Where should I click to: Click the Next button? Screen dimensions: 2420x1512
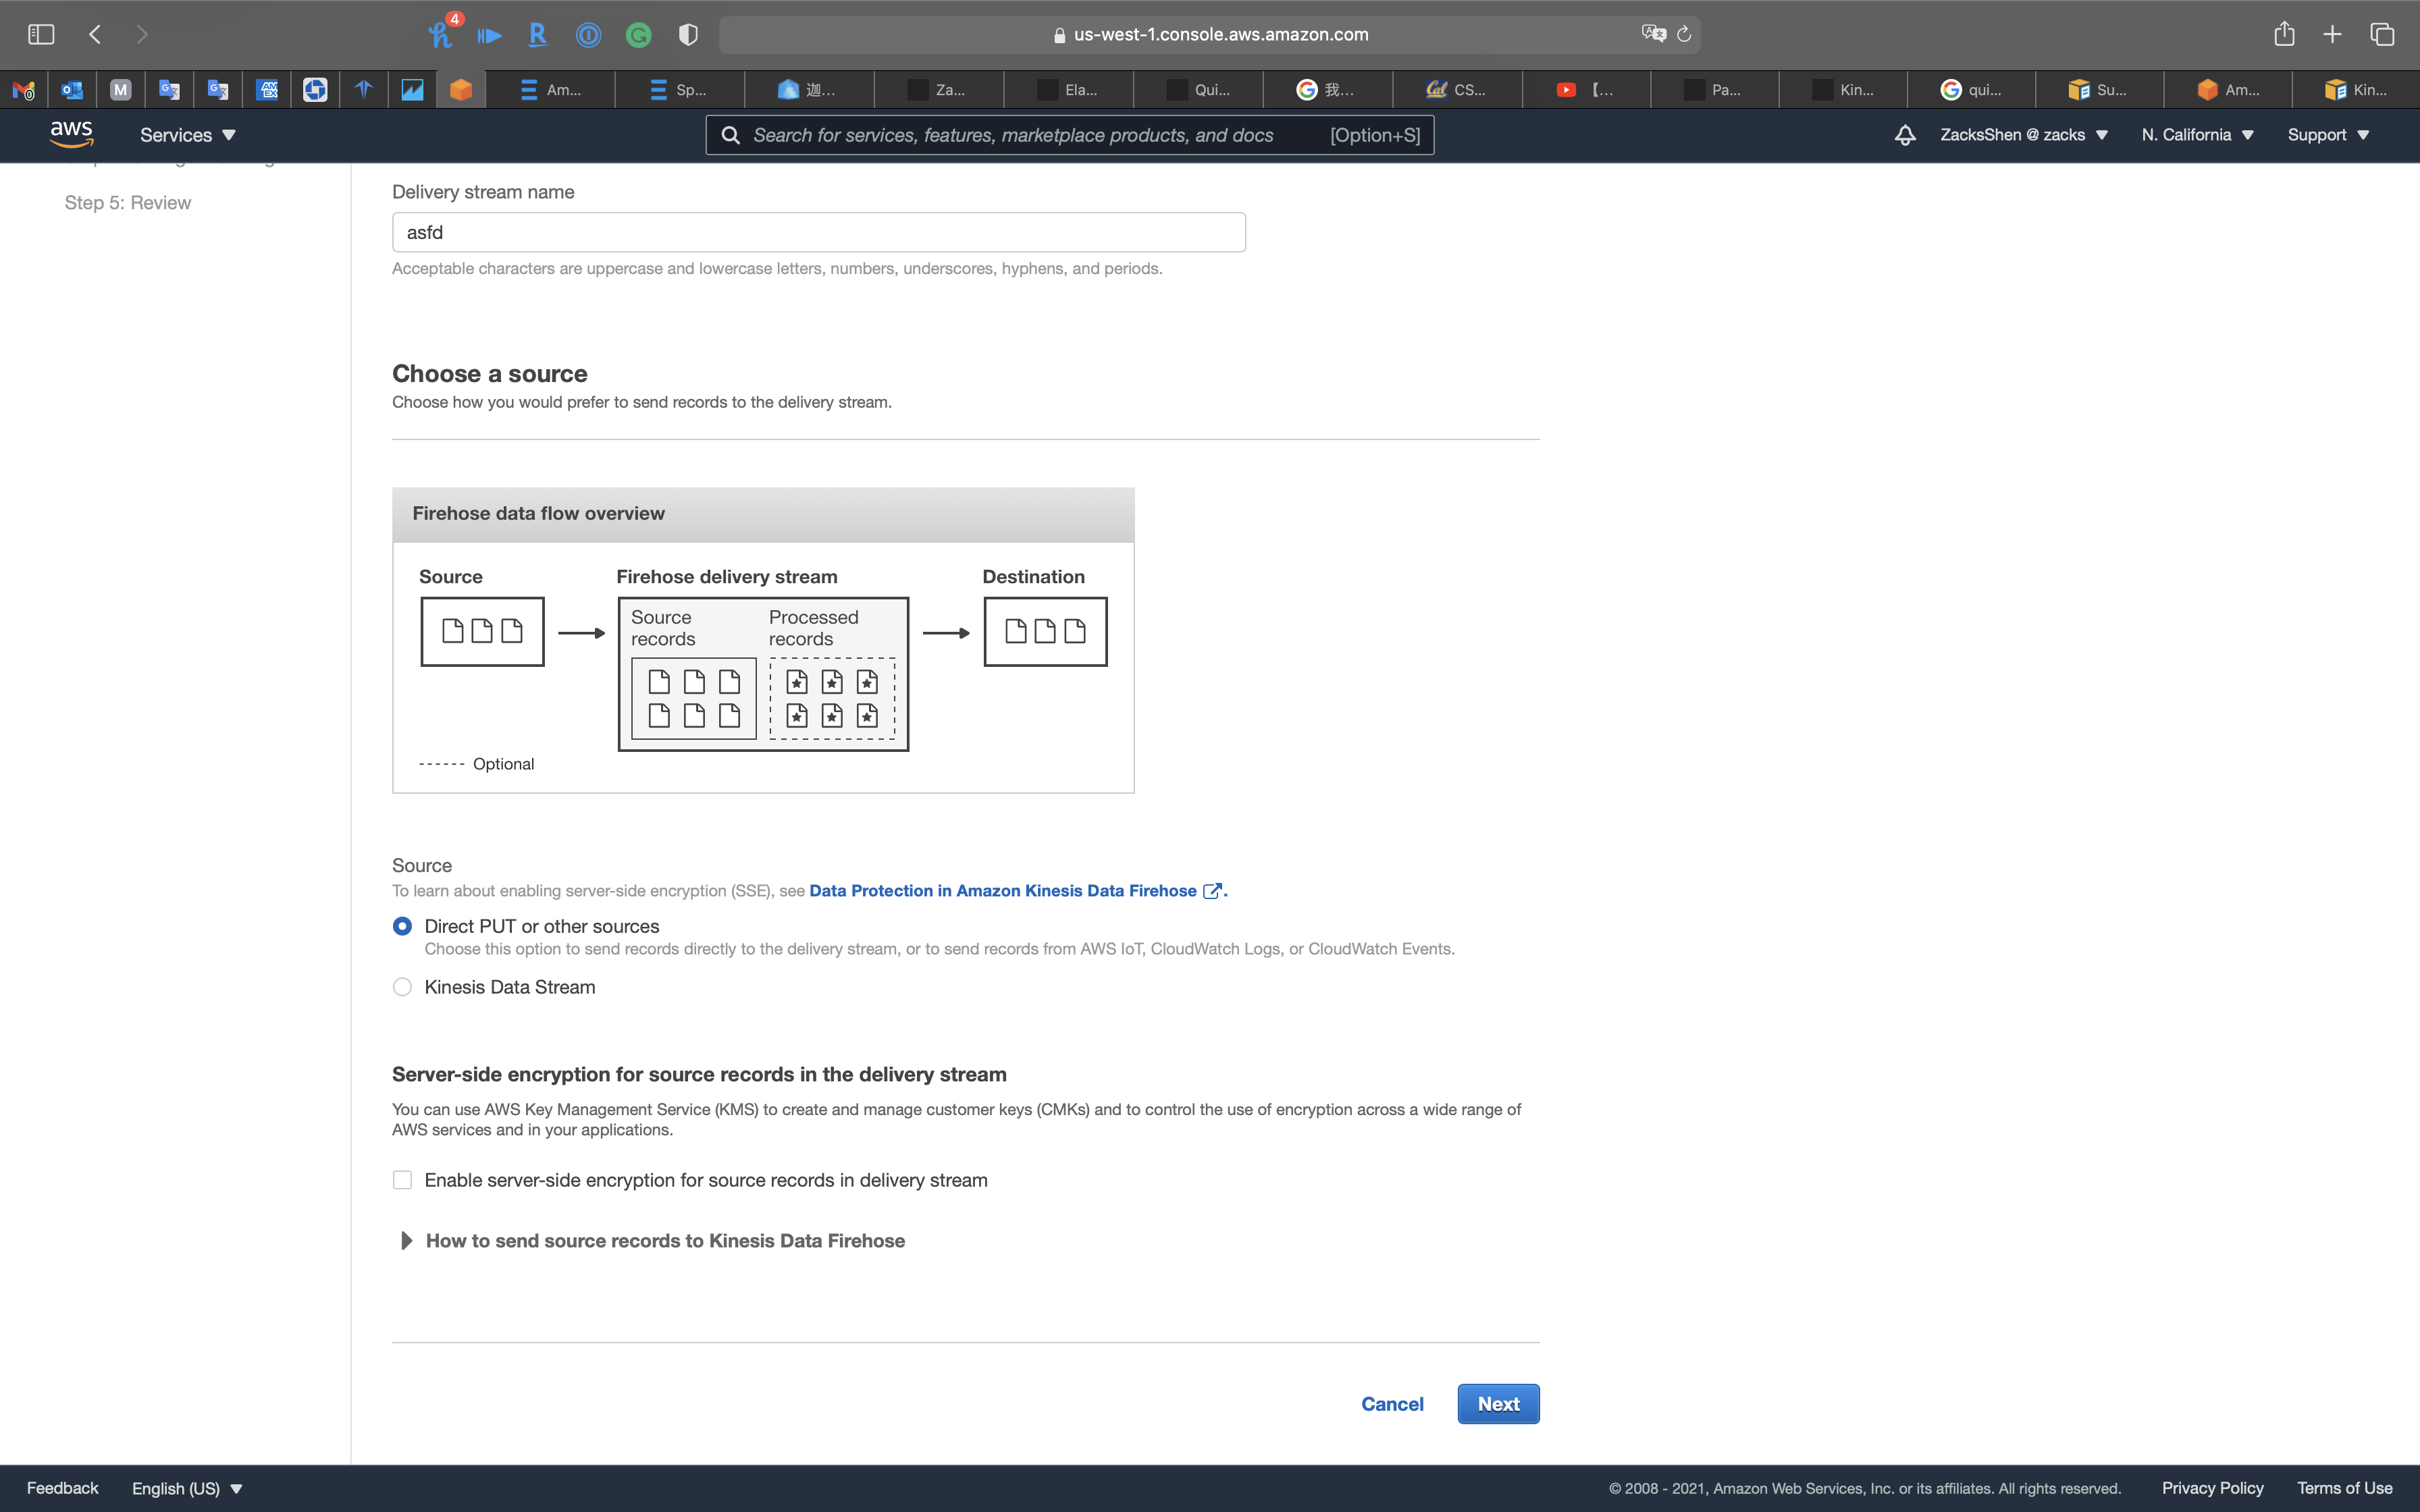1497,1404
